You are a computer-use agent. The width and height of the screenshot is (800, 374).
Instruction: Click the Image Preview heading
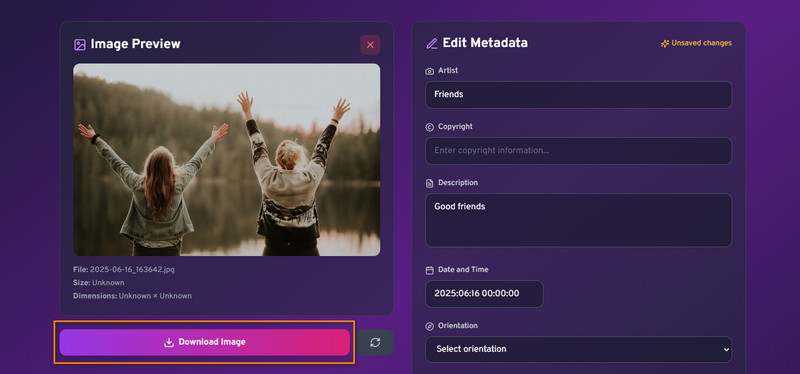(x=136, y=44)
